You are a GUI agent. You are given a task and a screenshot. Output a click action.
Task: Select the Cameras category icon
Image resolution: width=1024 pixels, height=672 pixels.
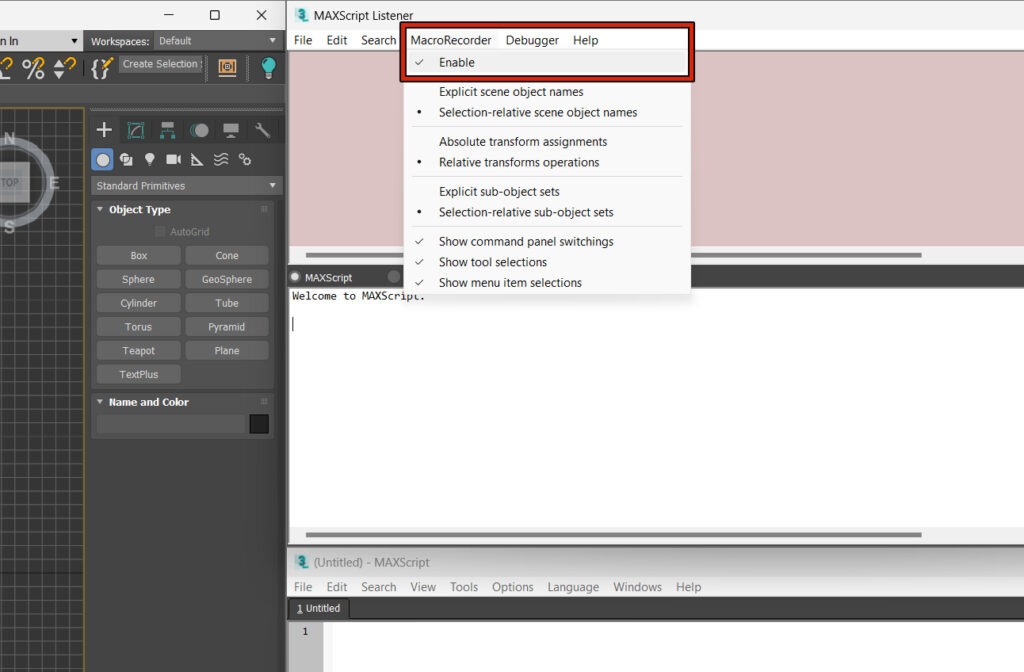[x=173, y=159]
